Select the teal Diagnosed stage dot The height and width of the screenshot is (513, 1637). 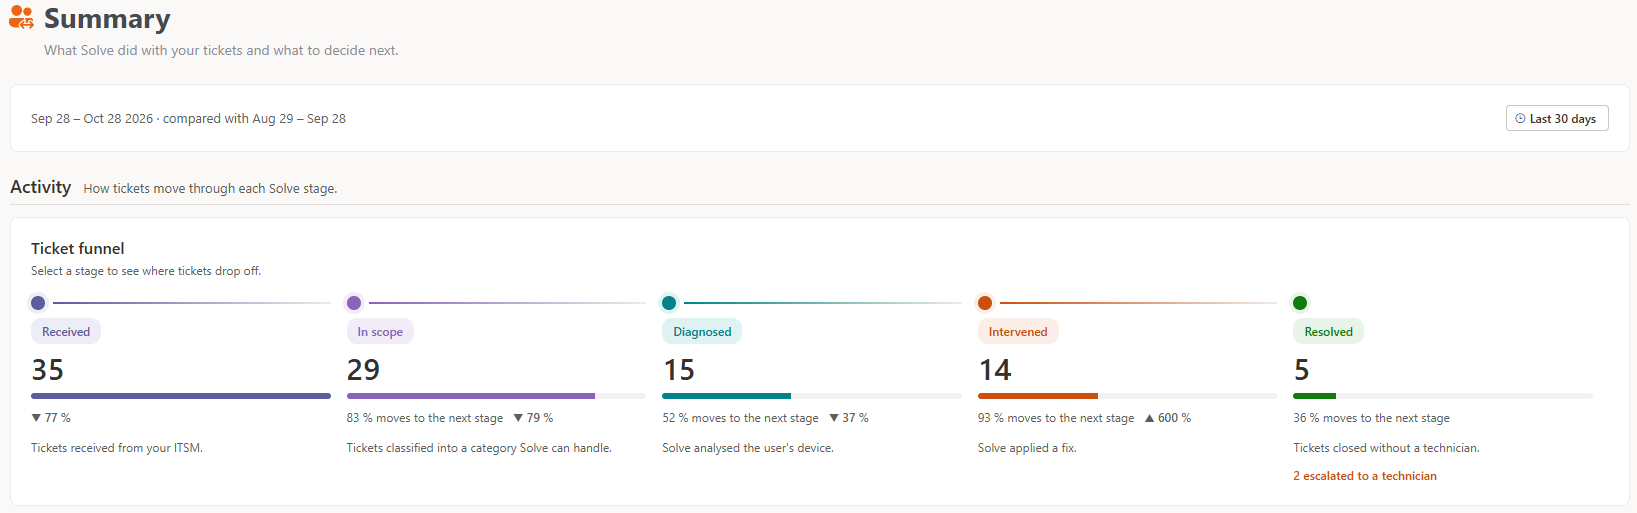(669, 303)
